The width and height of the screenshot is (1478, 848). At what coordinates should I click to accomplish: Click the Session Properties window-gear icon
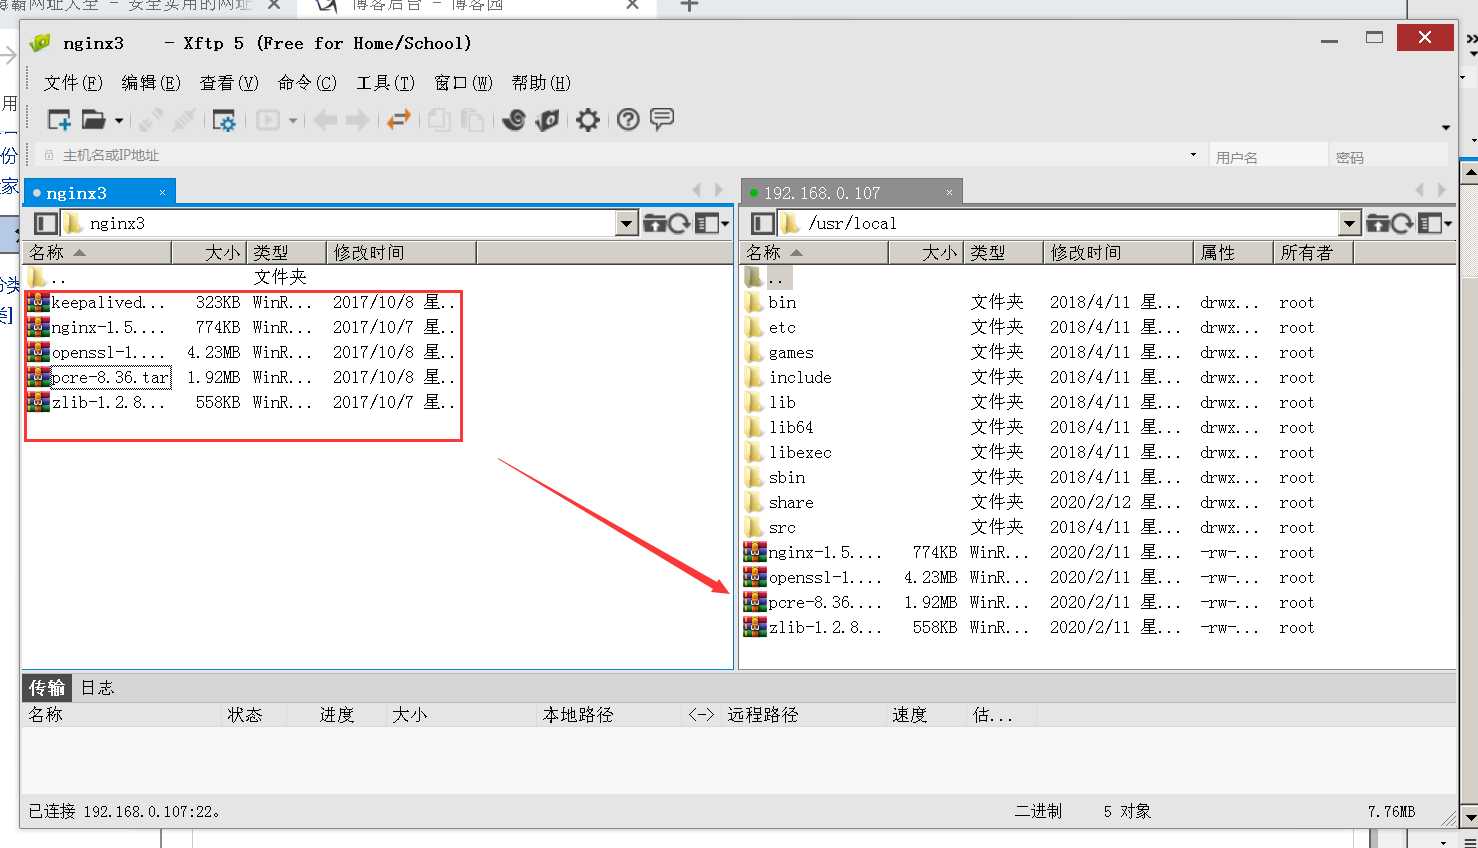tap(224, 120)
